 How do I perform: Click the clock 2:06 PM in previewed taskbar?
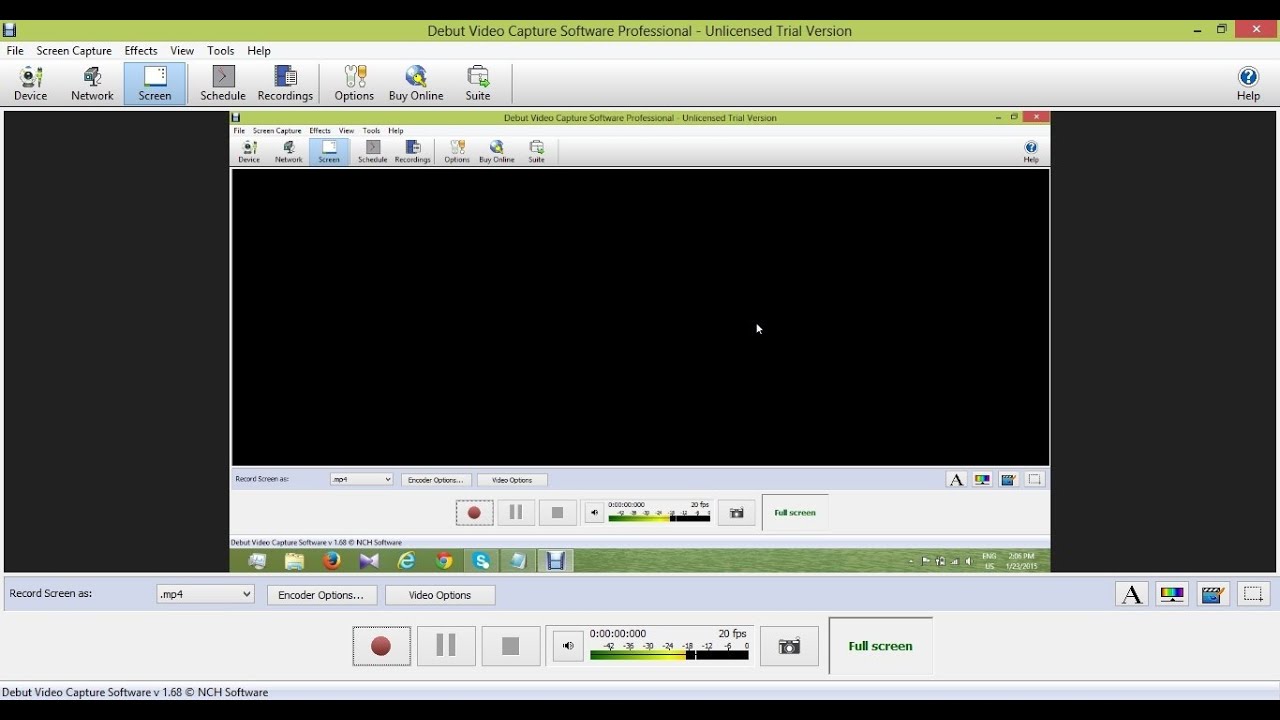(x=1022, y=556)
